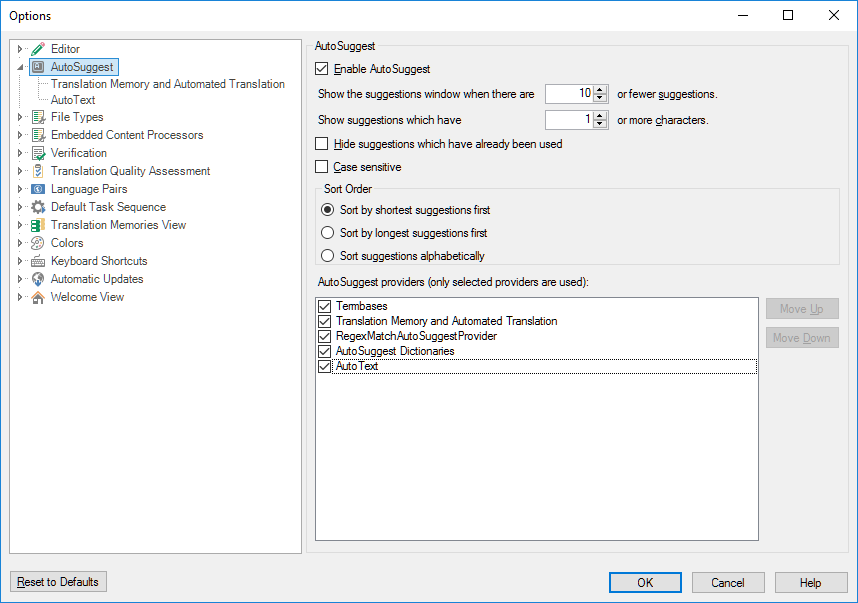The height and width of the screenshot is (603, 858).
Task: Click the Default Task Sequence gear icon
Action: click(x=38, y=207)
